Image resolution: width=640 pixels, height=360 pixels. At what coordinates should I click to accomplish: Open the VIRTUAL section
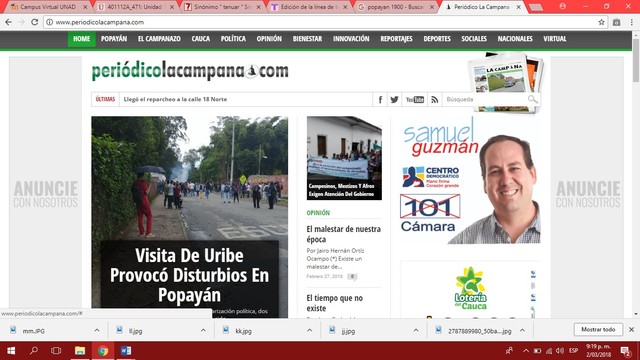(555, 39)
